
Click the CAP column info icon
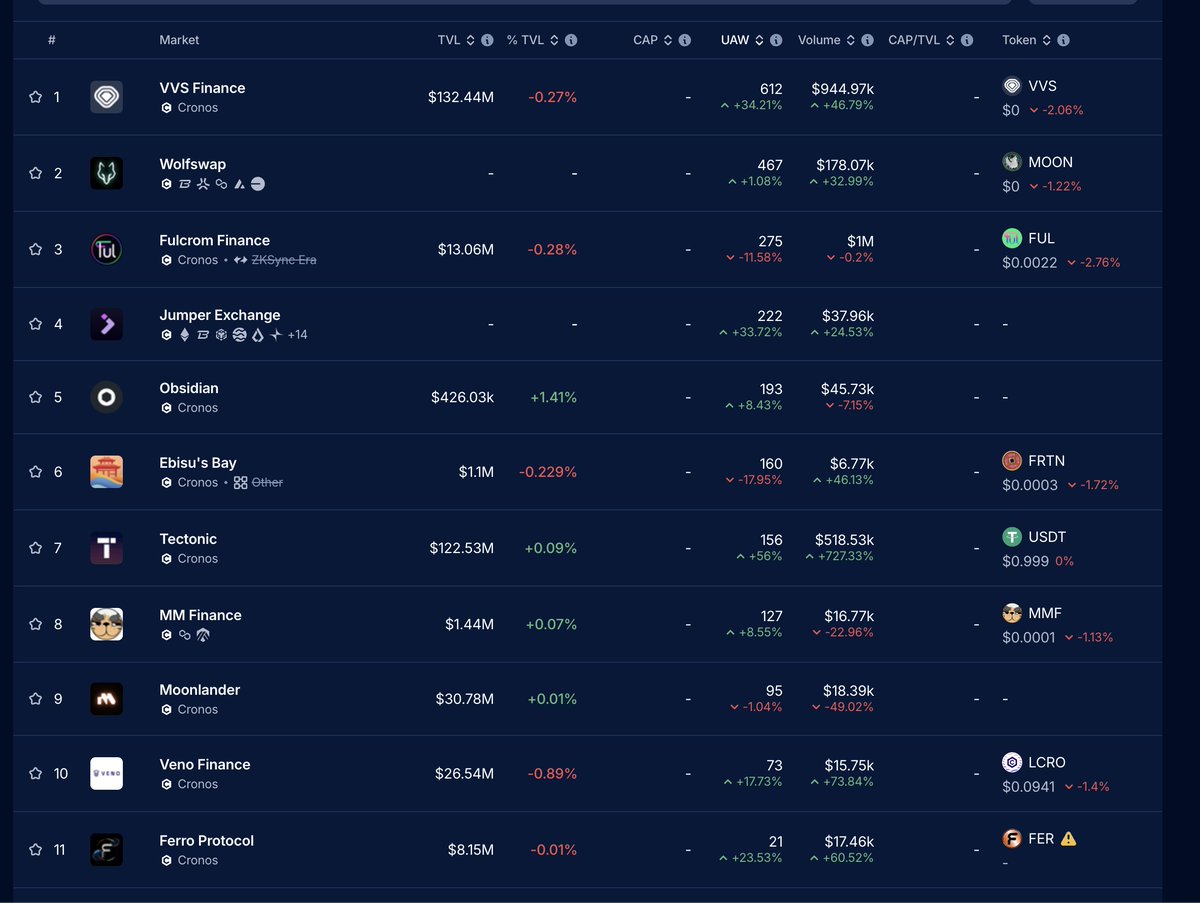pos(685,40)
